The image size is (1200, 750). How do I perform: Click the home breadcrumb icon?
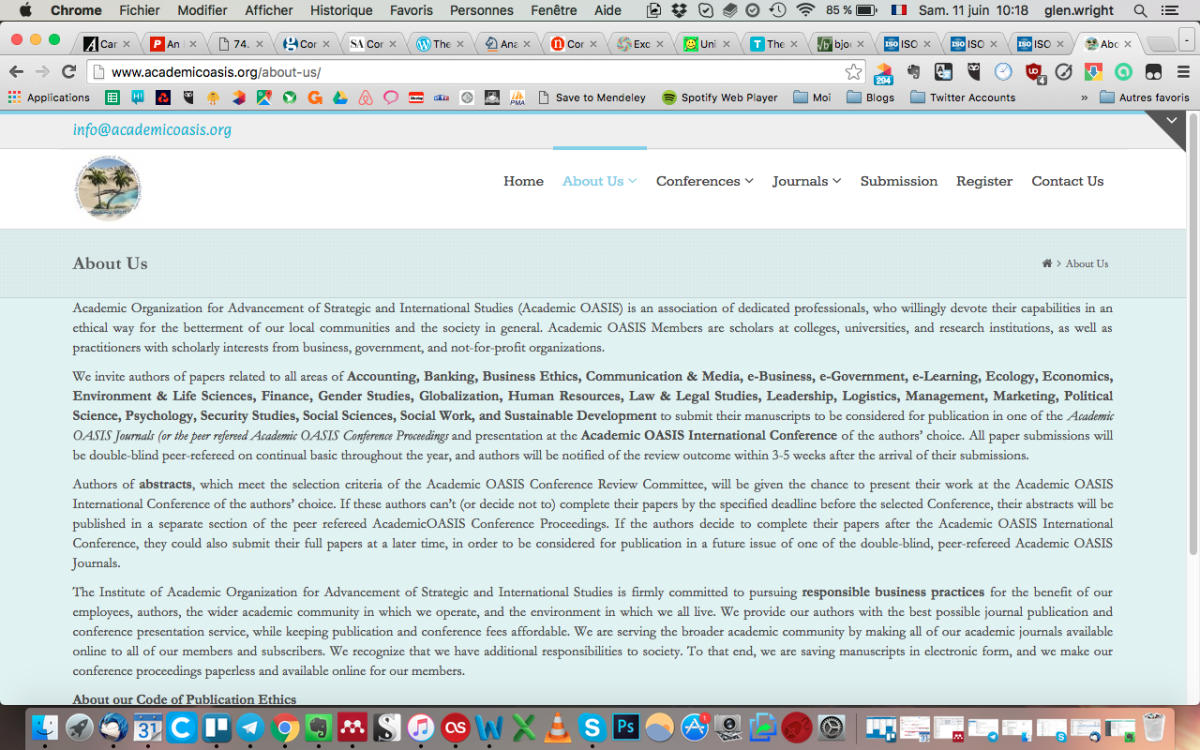click(x=1046, y=263)
